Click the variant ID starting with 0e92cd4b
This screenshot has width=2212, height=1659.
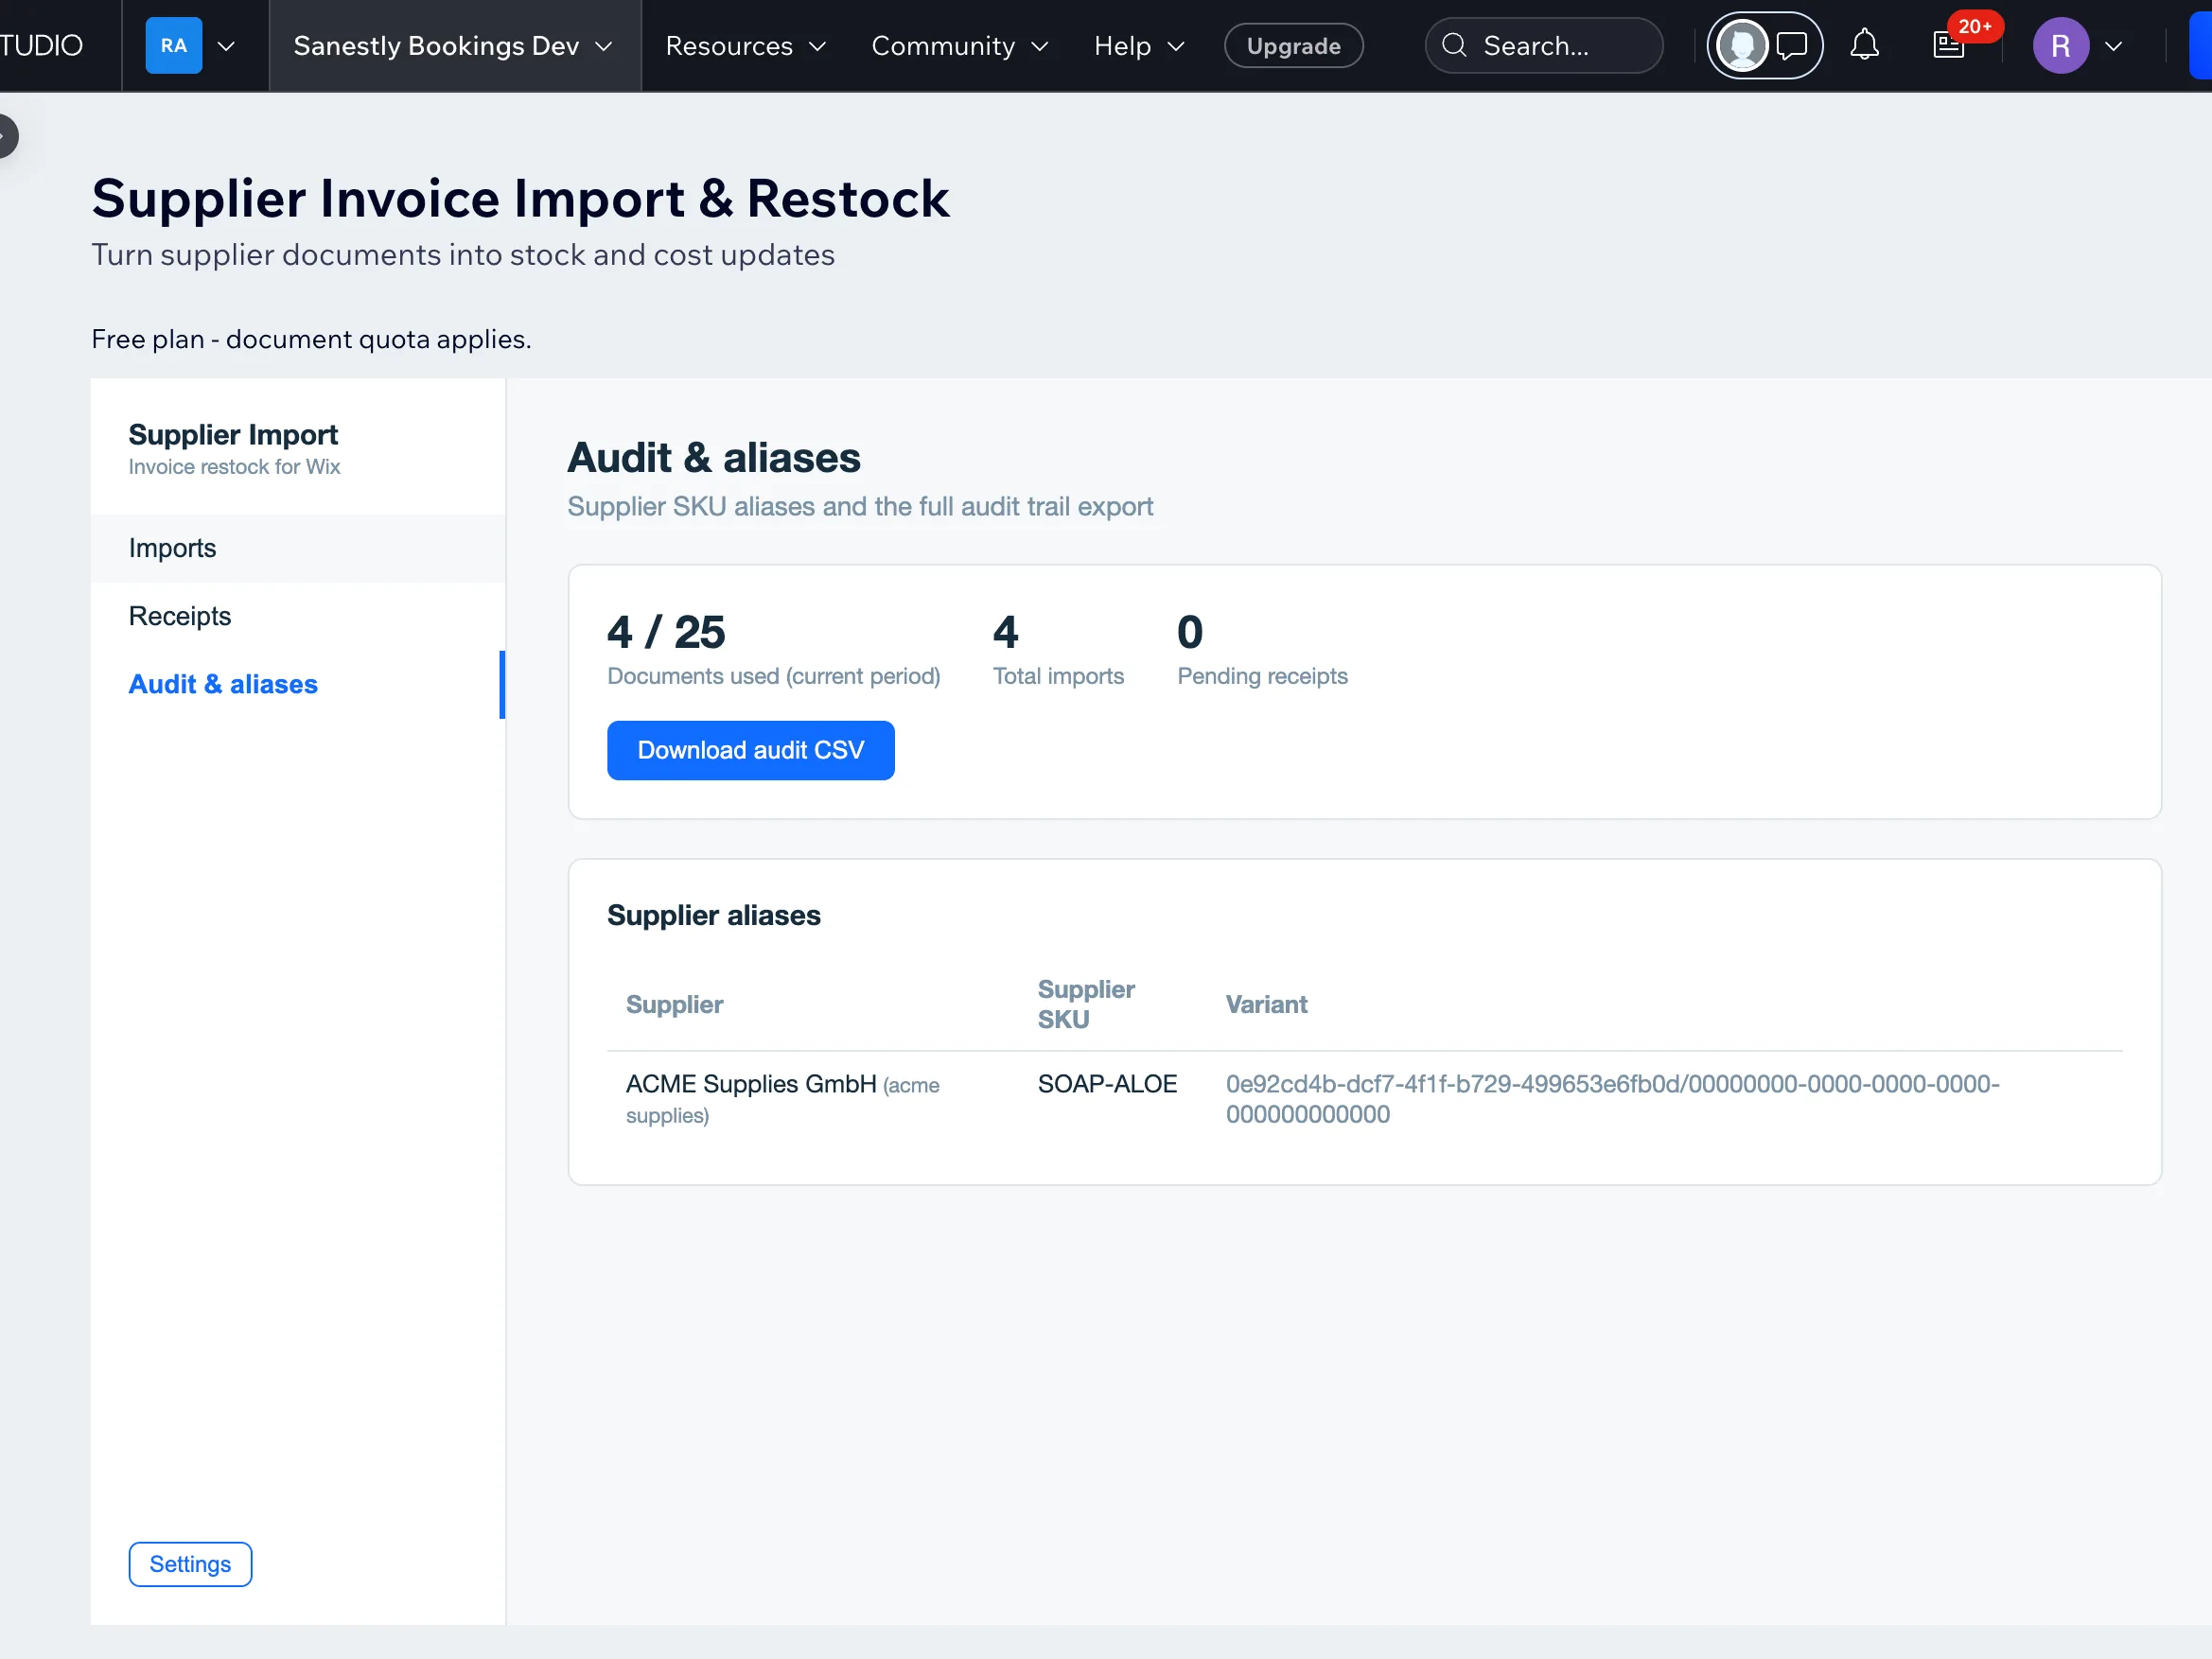1612,1099
